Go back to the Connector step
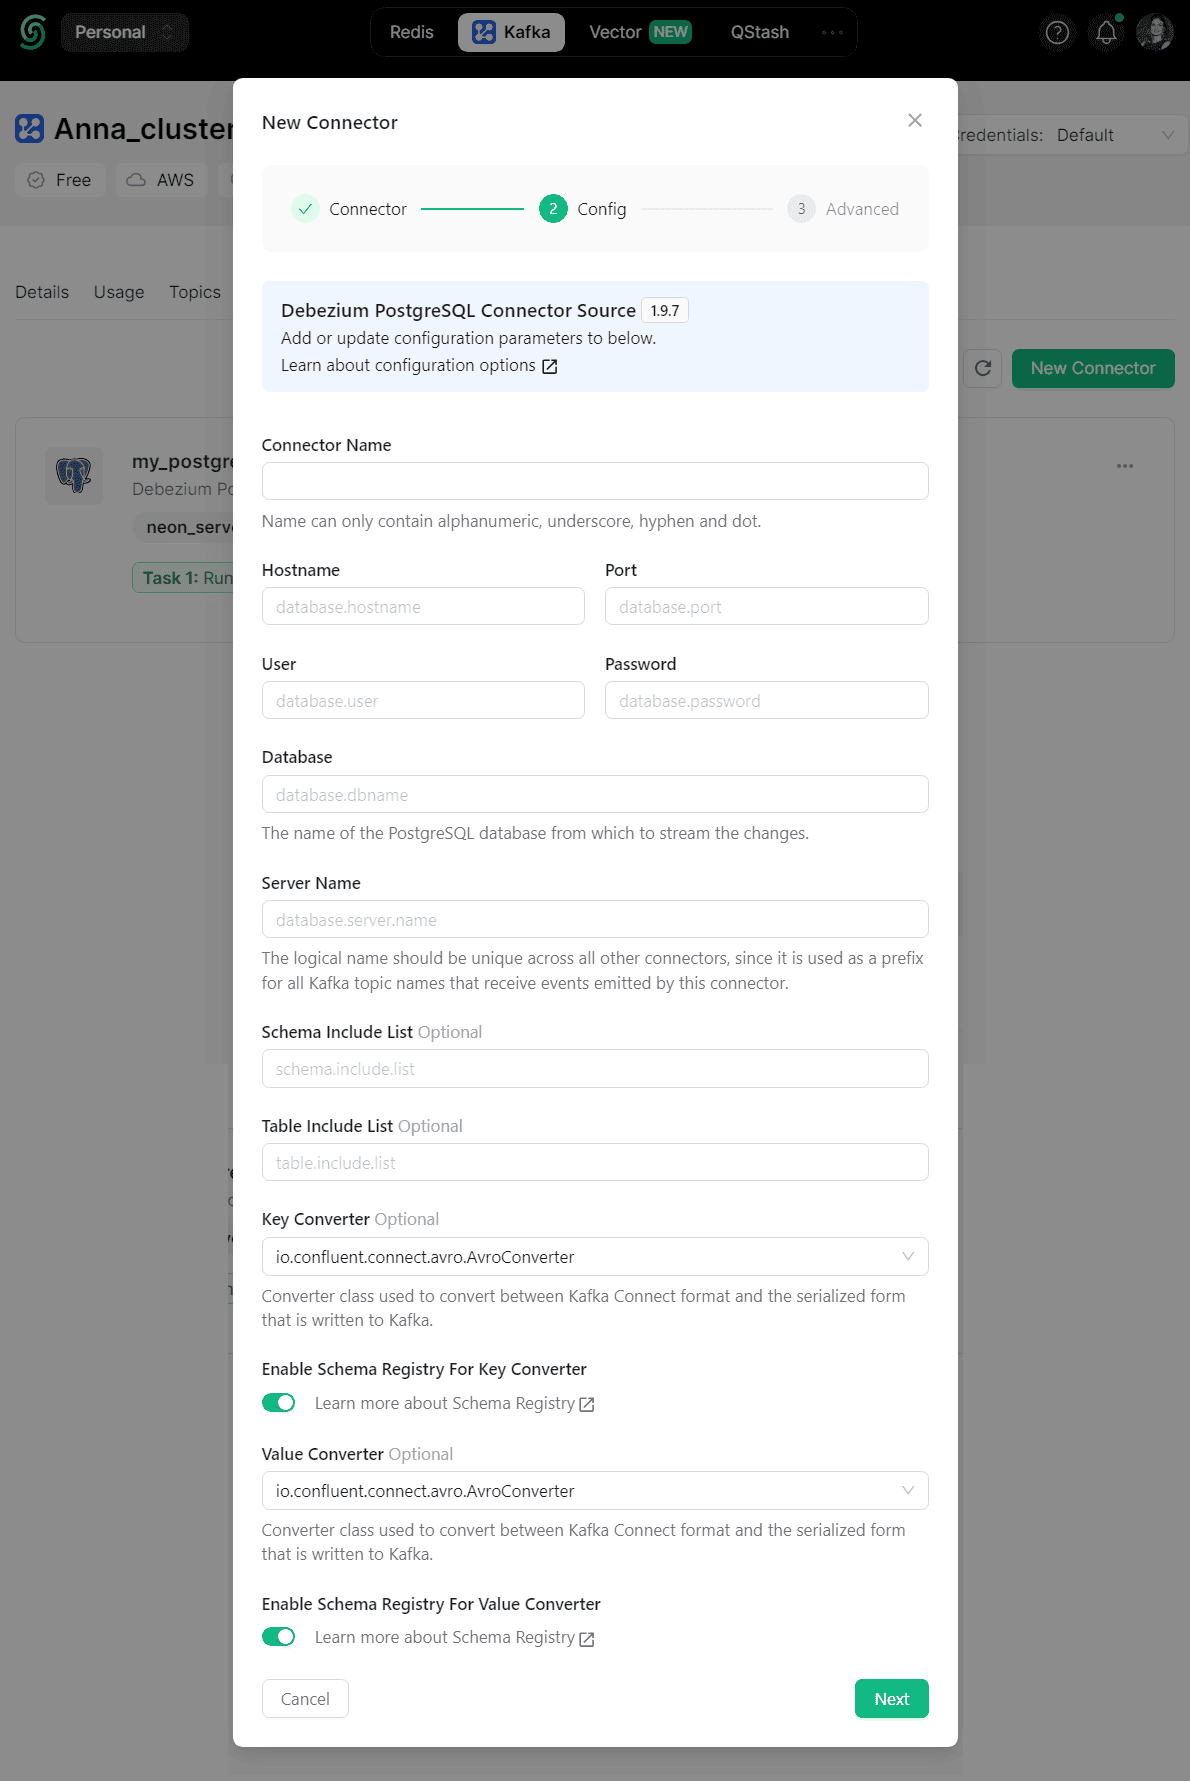This screenshot has width=1190, height=1781. click(x=350, y=209)
